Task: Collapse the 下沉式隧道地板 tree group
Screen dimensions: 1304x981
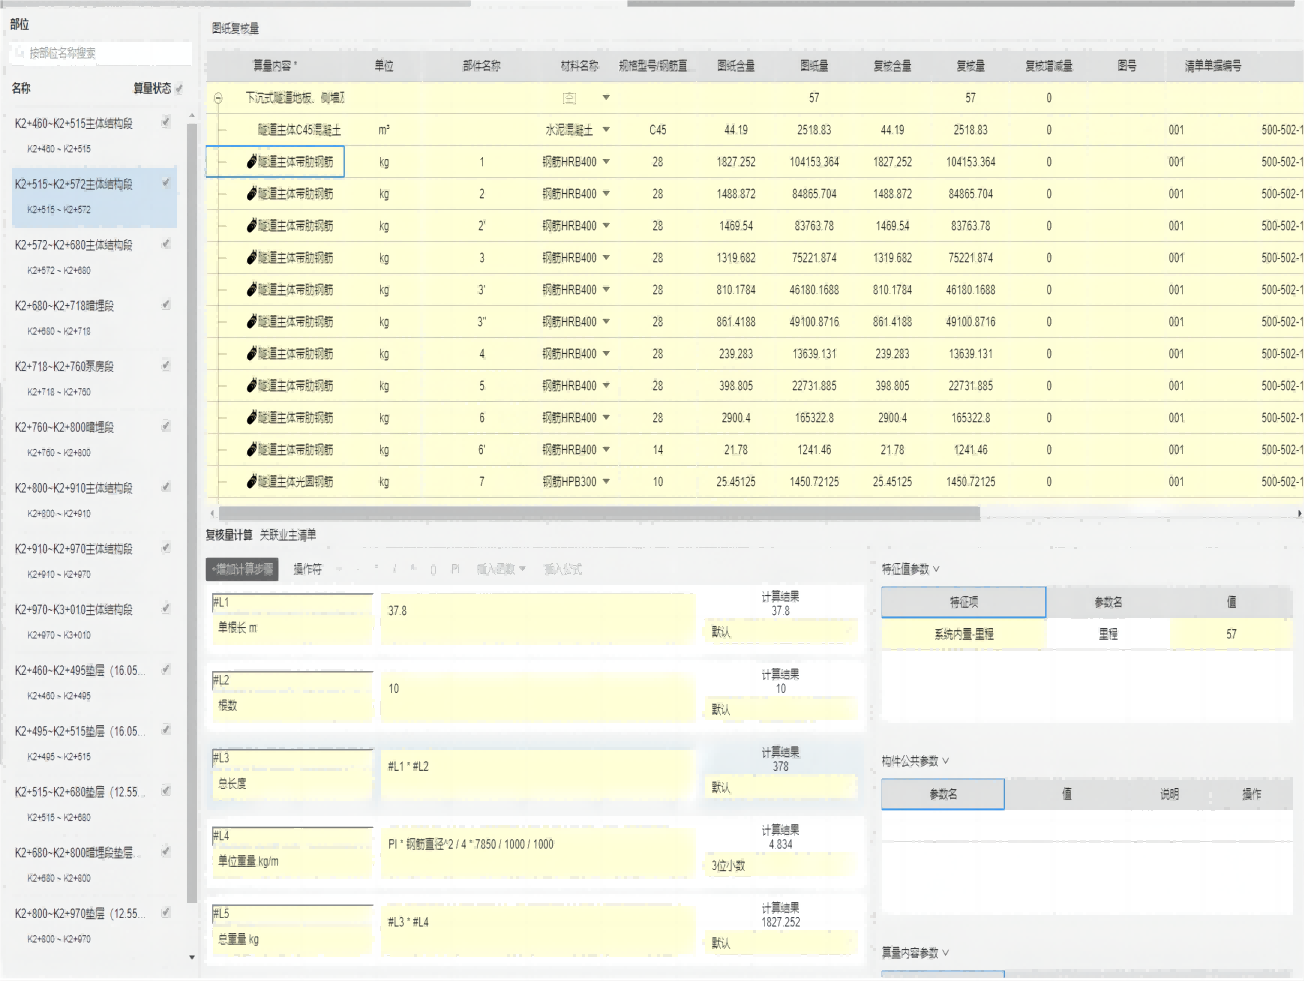Action: 218,98
